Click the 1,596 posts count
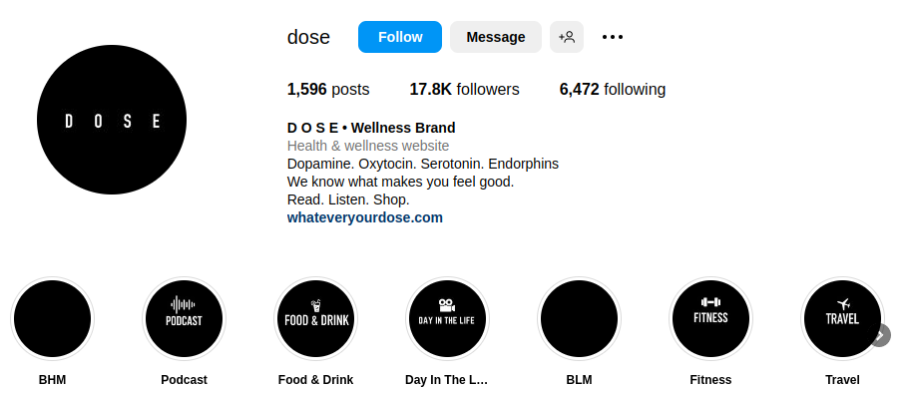901x401 pixels. [328, 89]
